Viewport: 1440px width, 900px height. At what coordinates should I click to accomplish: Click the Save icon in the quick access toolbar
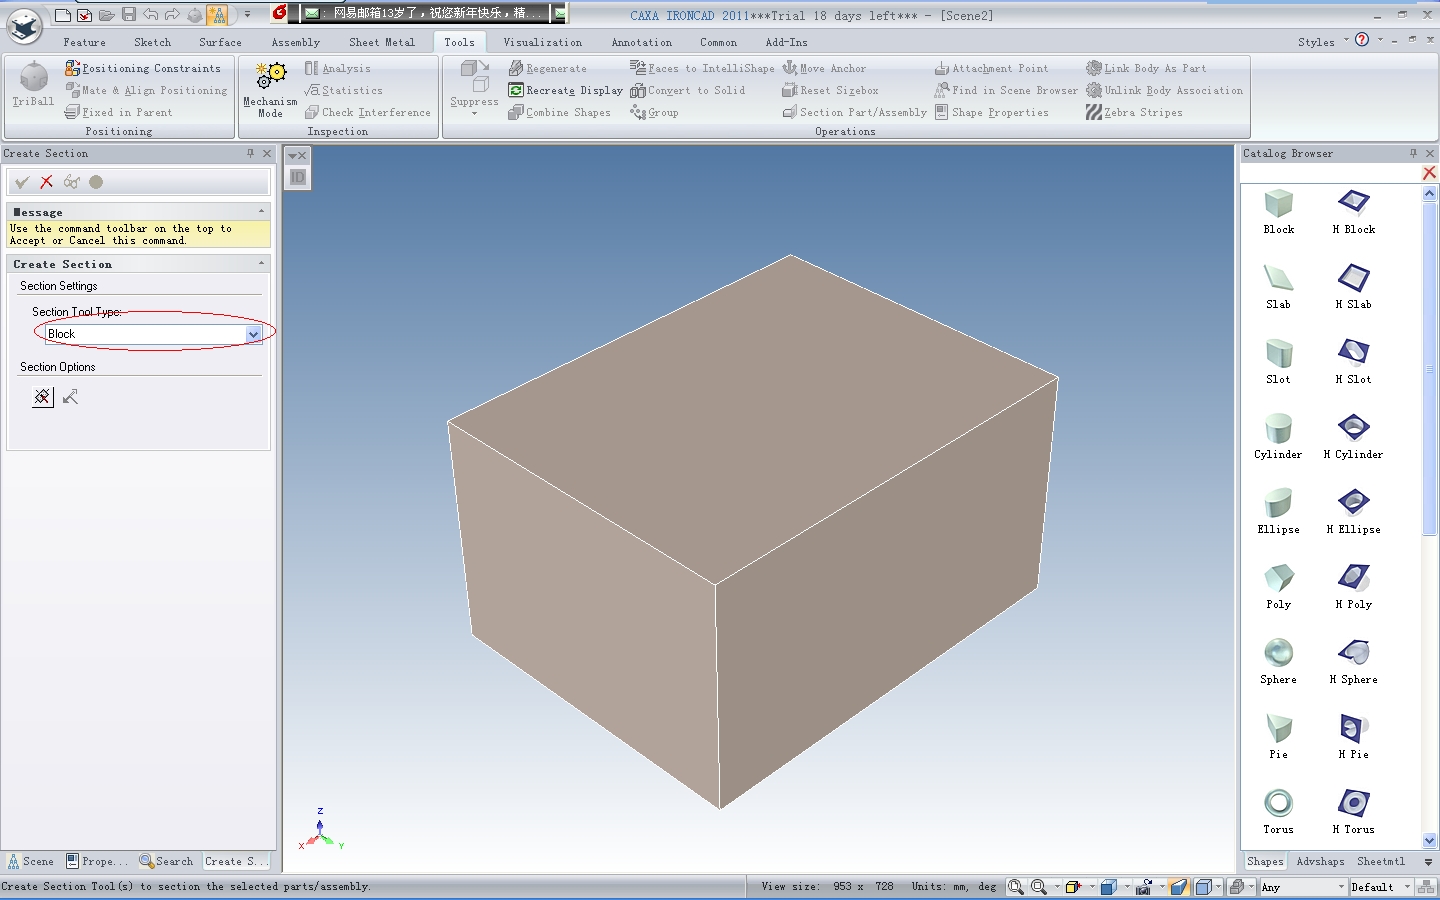coord(128,14)
